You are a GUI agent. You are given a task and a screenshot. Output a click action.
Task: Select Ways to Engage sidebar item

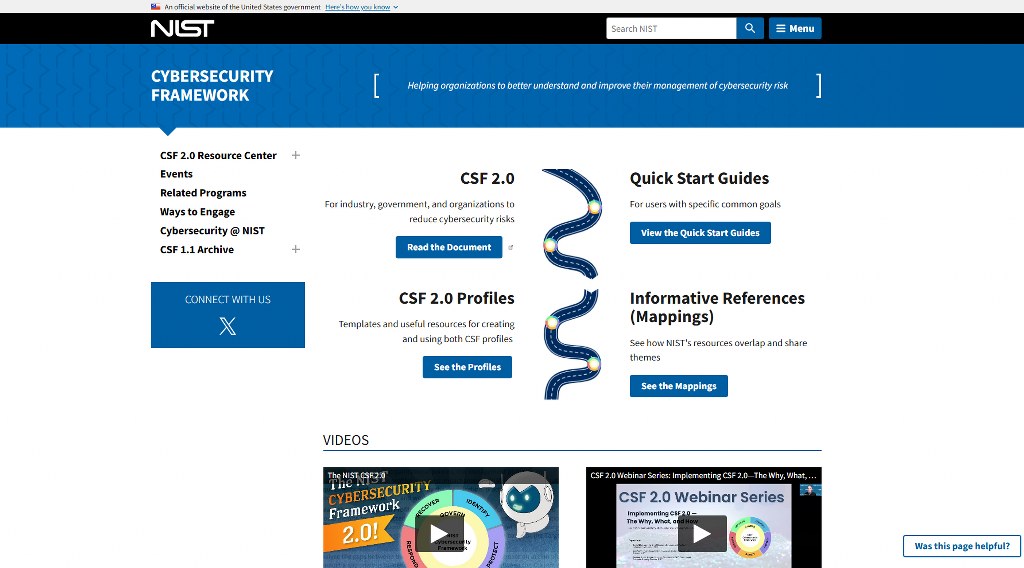[x=197, y=212]
